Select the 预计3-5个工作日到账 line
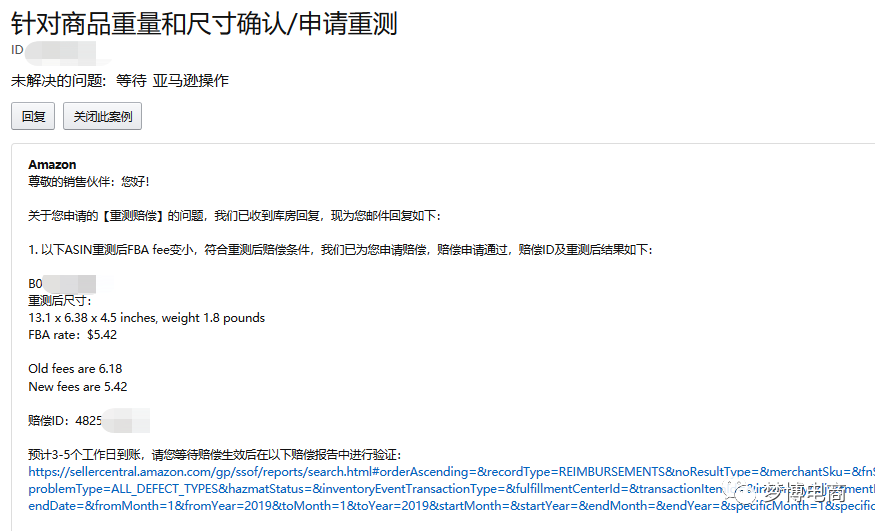 [x=215, y=455]
